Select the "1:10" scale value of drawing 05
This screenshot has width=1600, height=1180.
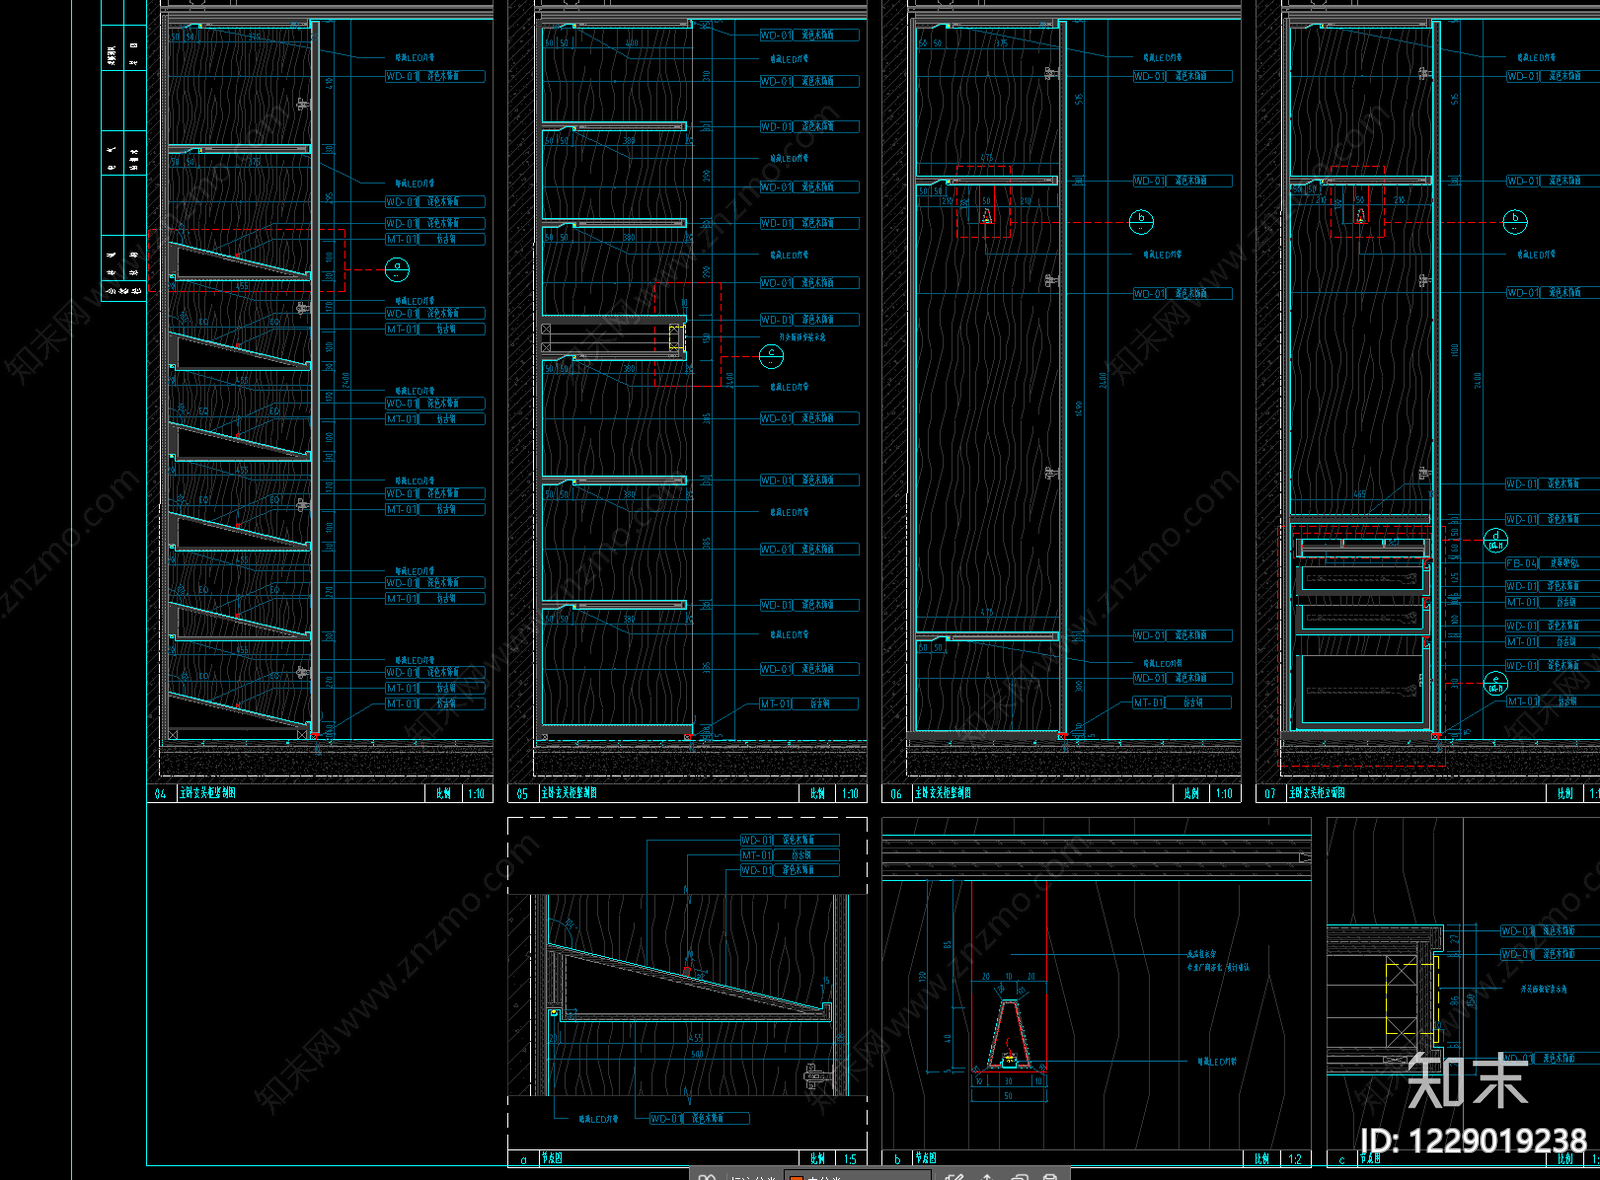[850, 793]
